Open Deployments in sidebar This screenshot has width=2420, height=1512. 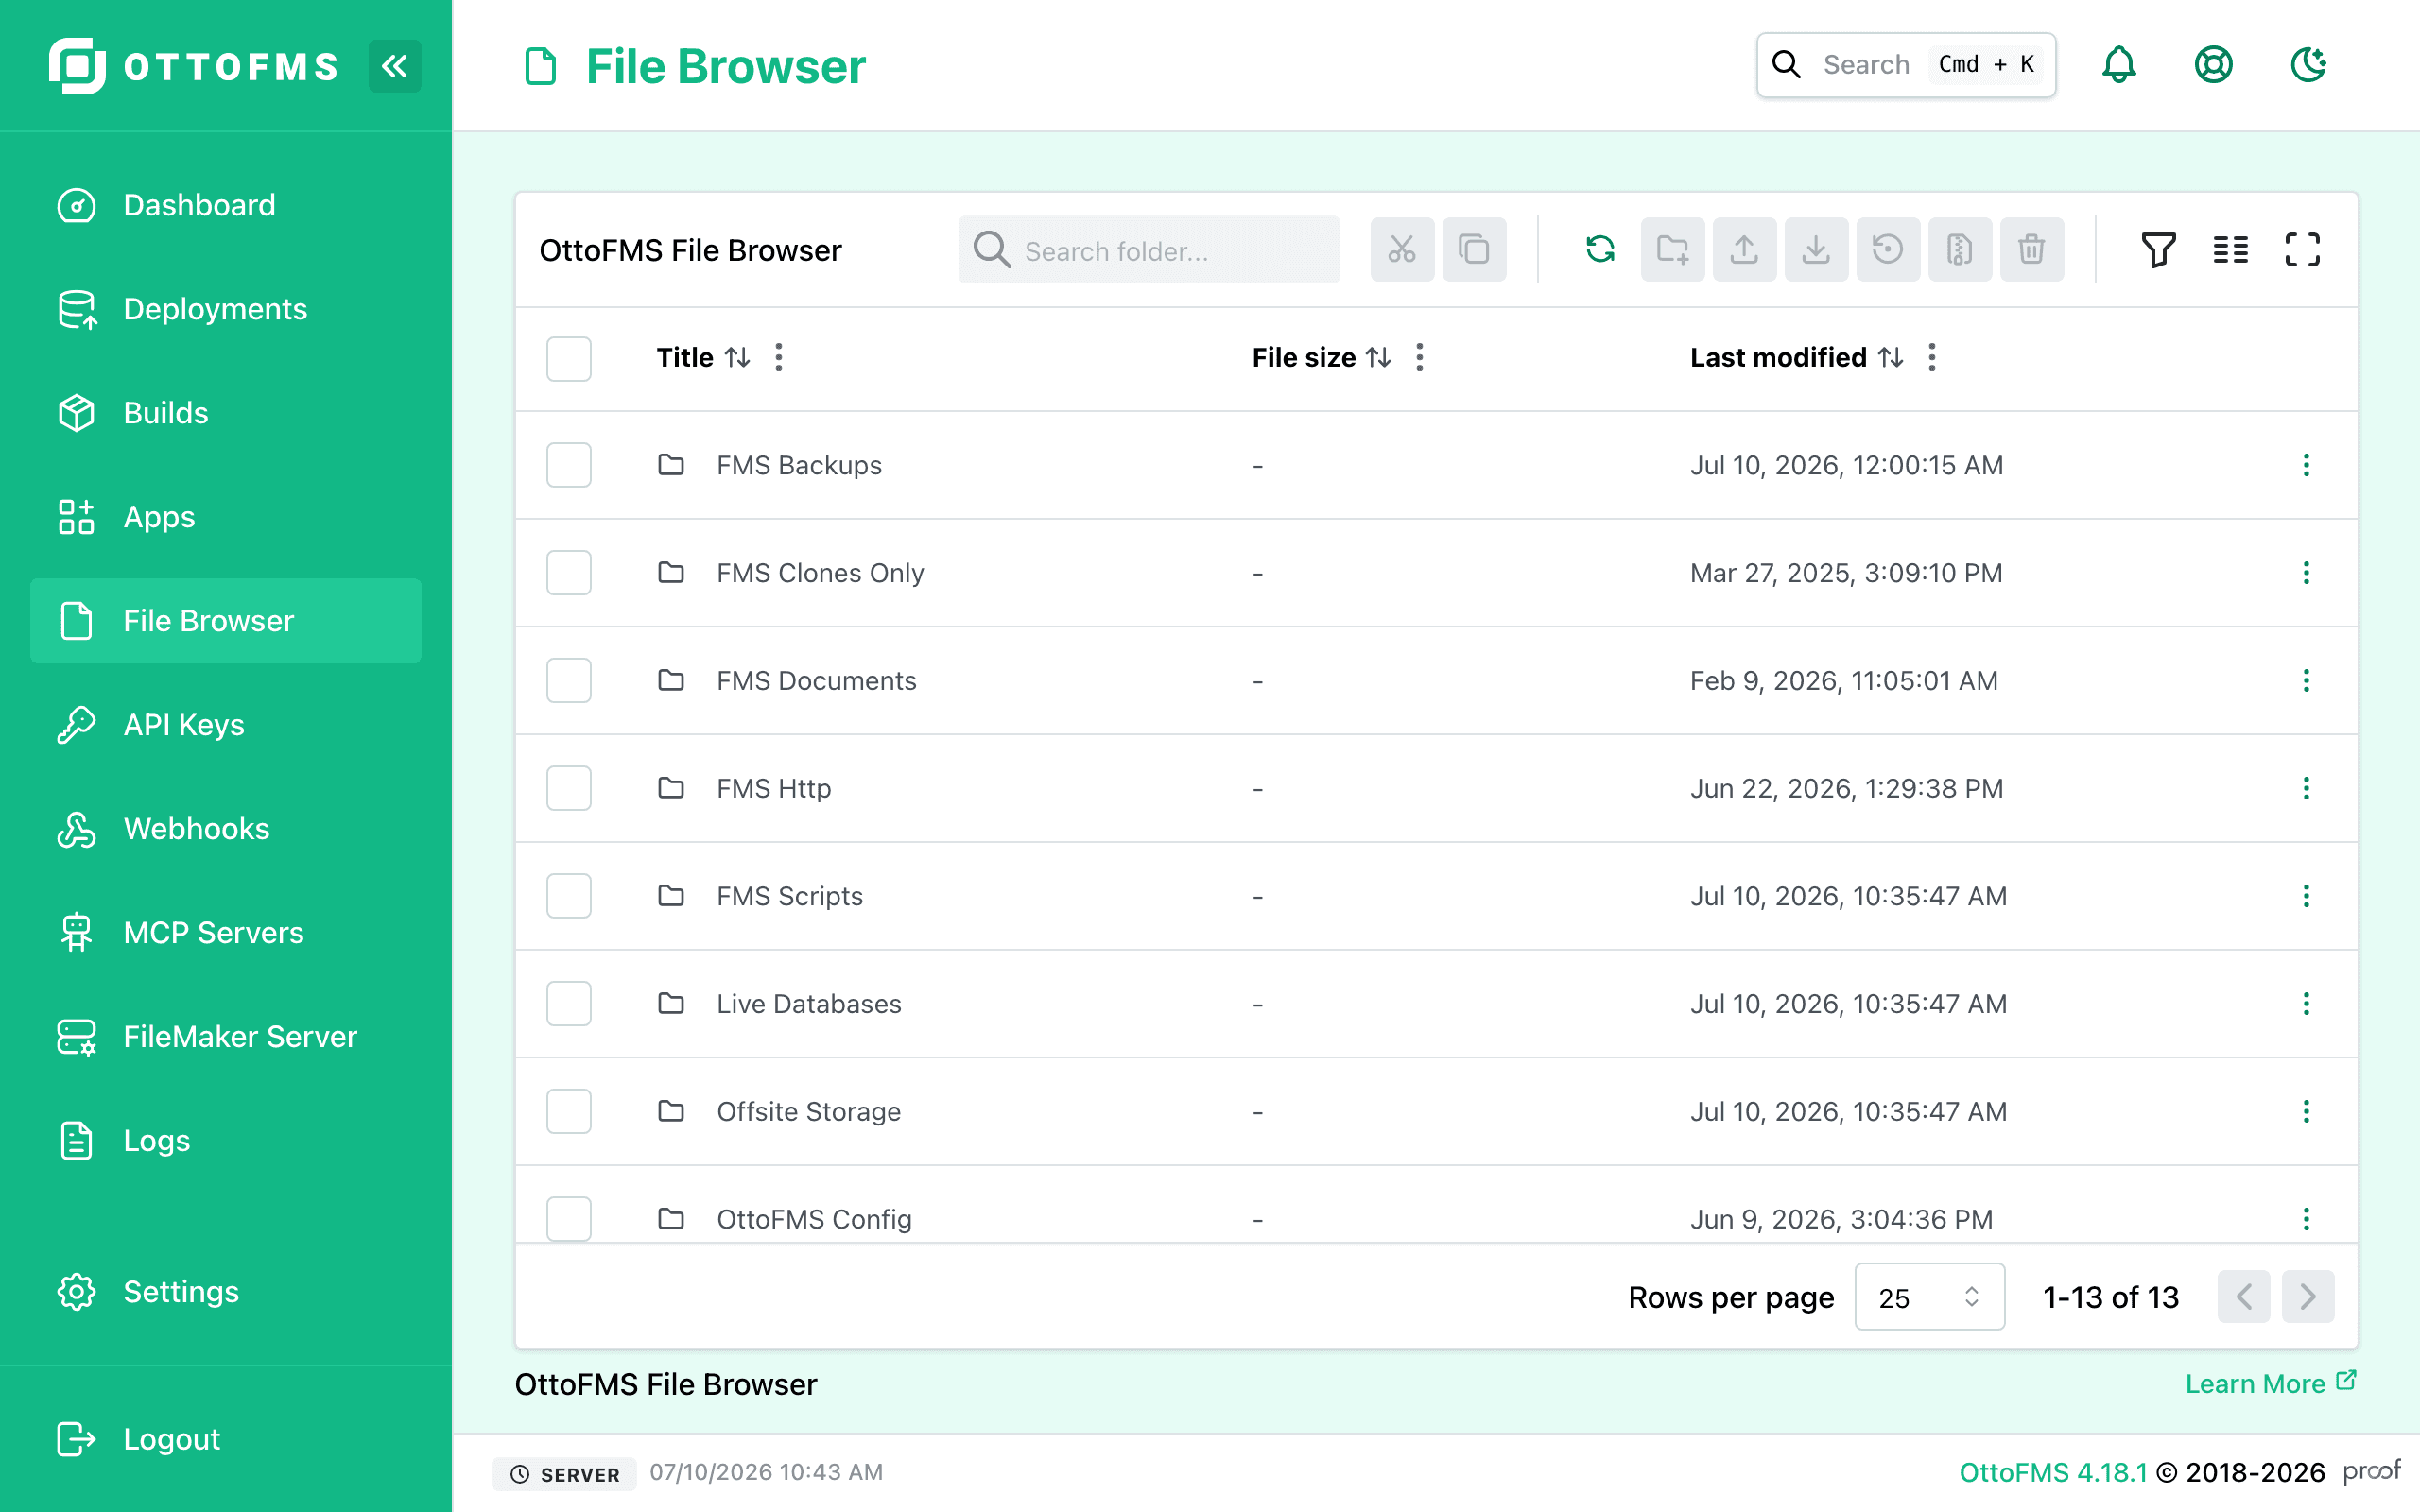click(226, 309)
